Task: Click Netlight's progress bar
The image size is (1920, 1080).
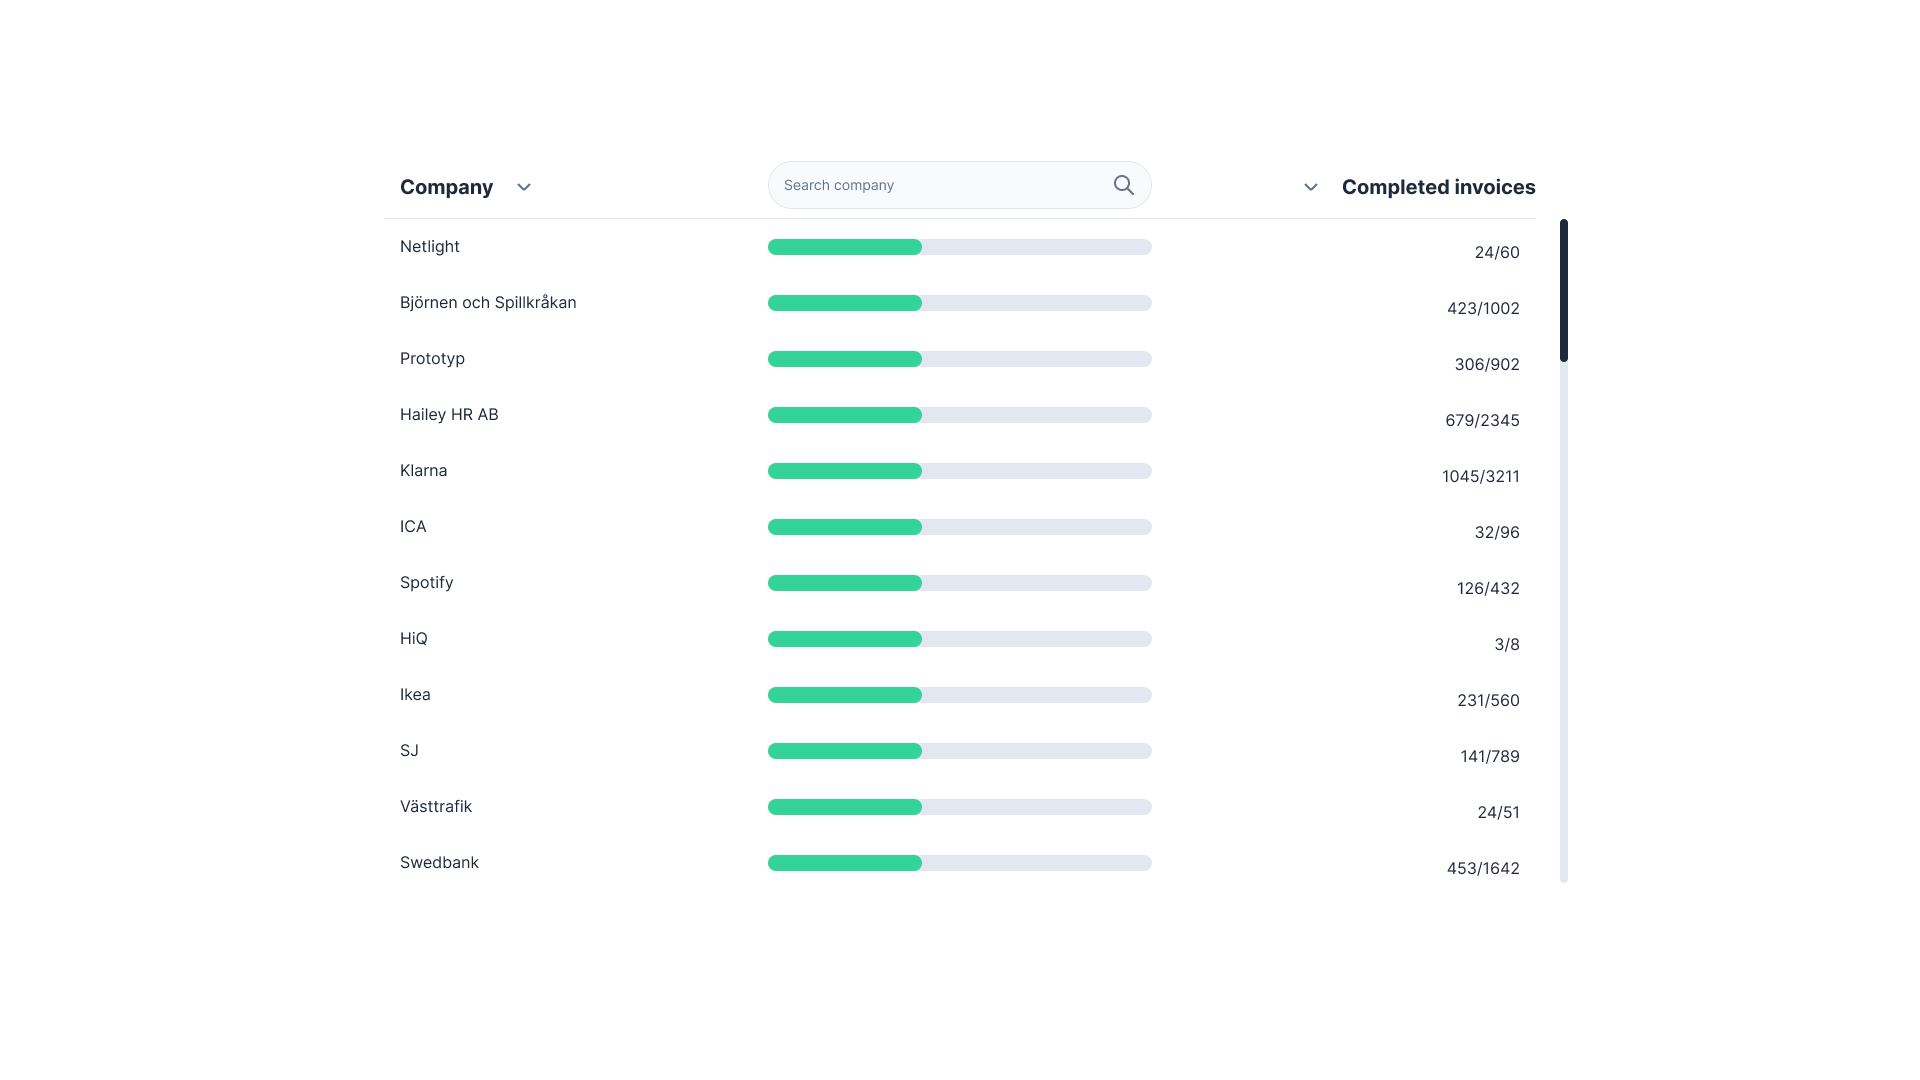Action: coord(959,247)
